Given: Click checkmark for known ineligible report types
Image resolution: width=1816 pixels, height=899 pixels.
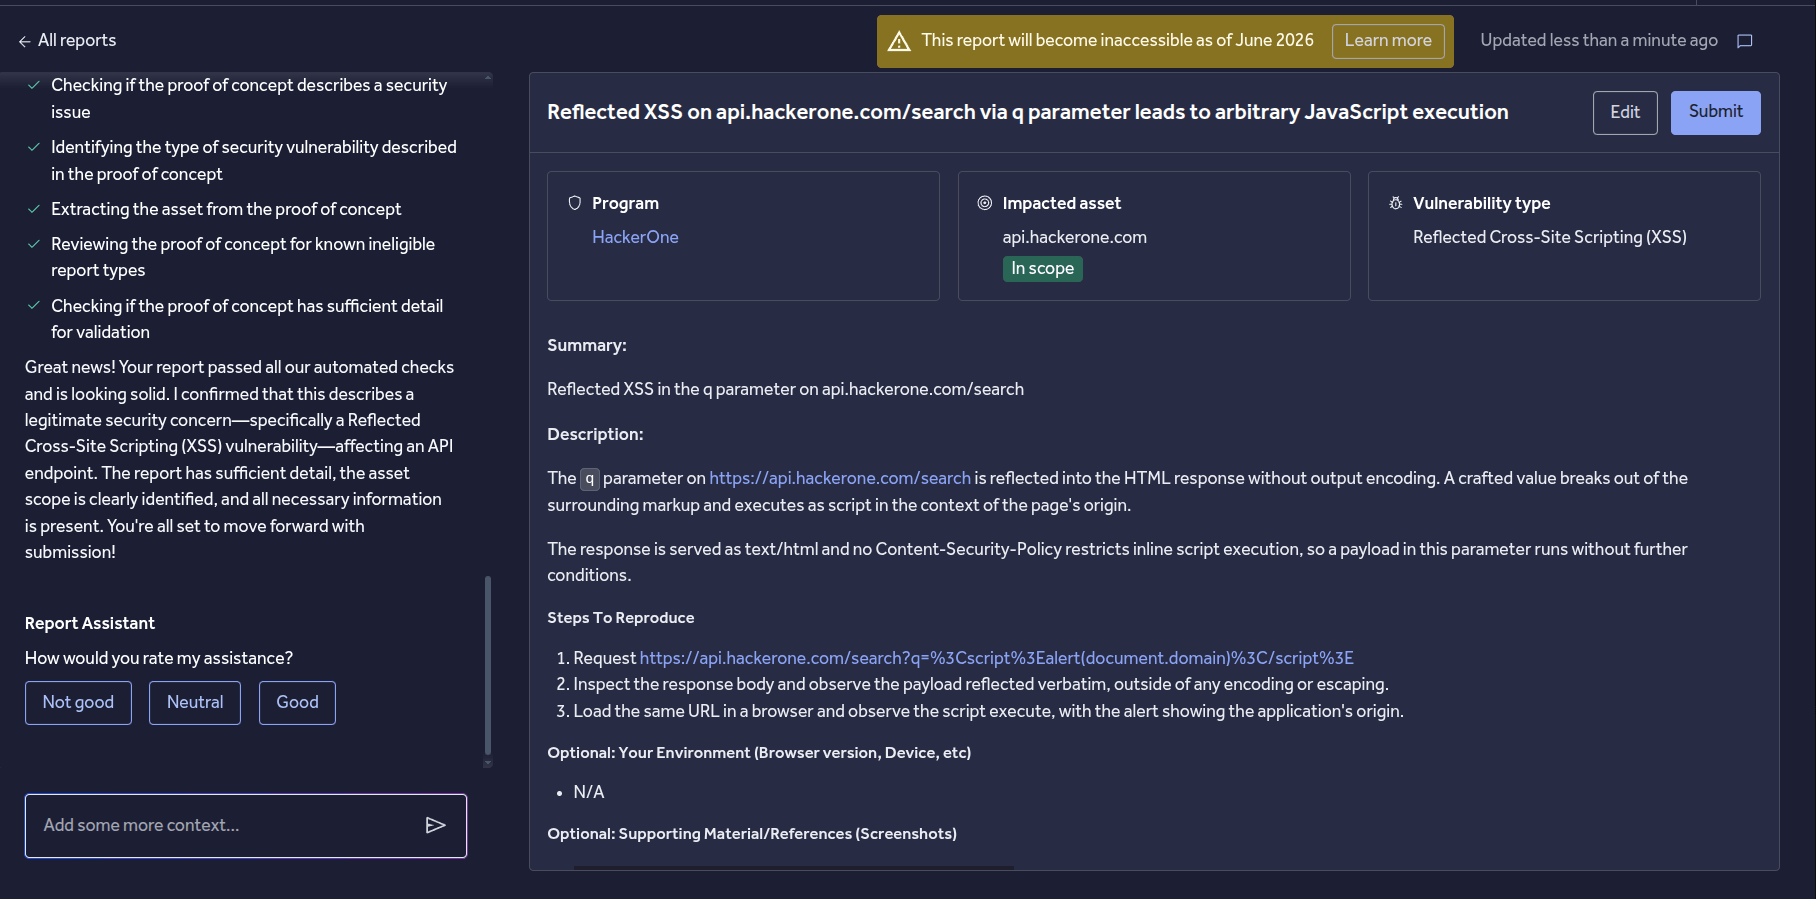Looking at the screenshot, I should point(34,244).
